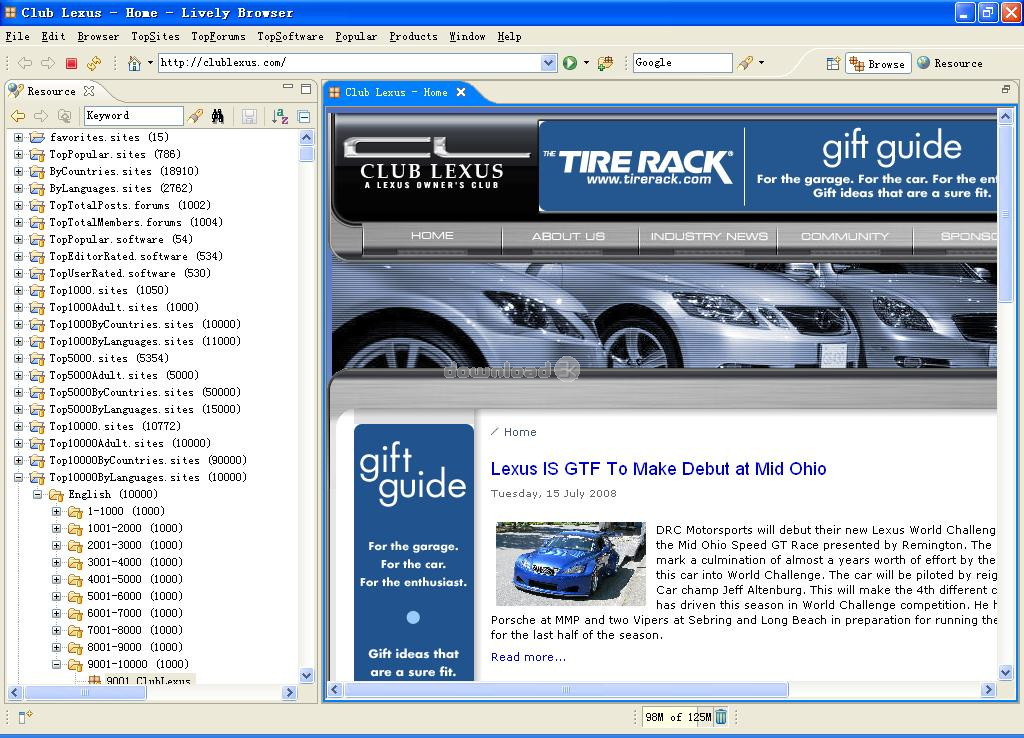Click the binoculars find icon in Resource panel

(217, 116)
